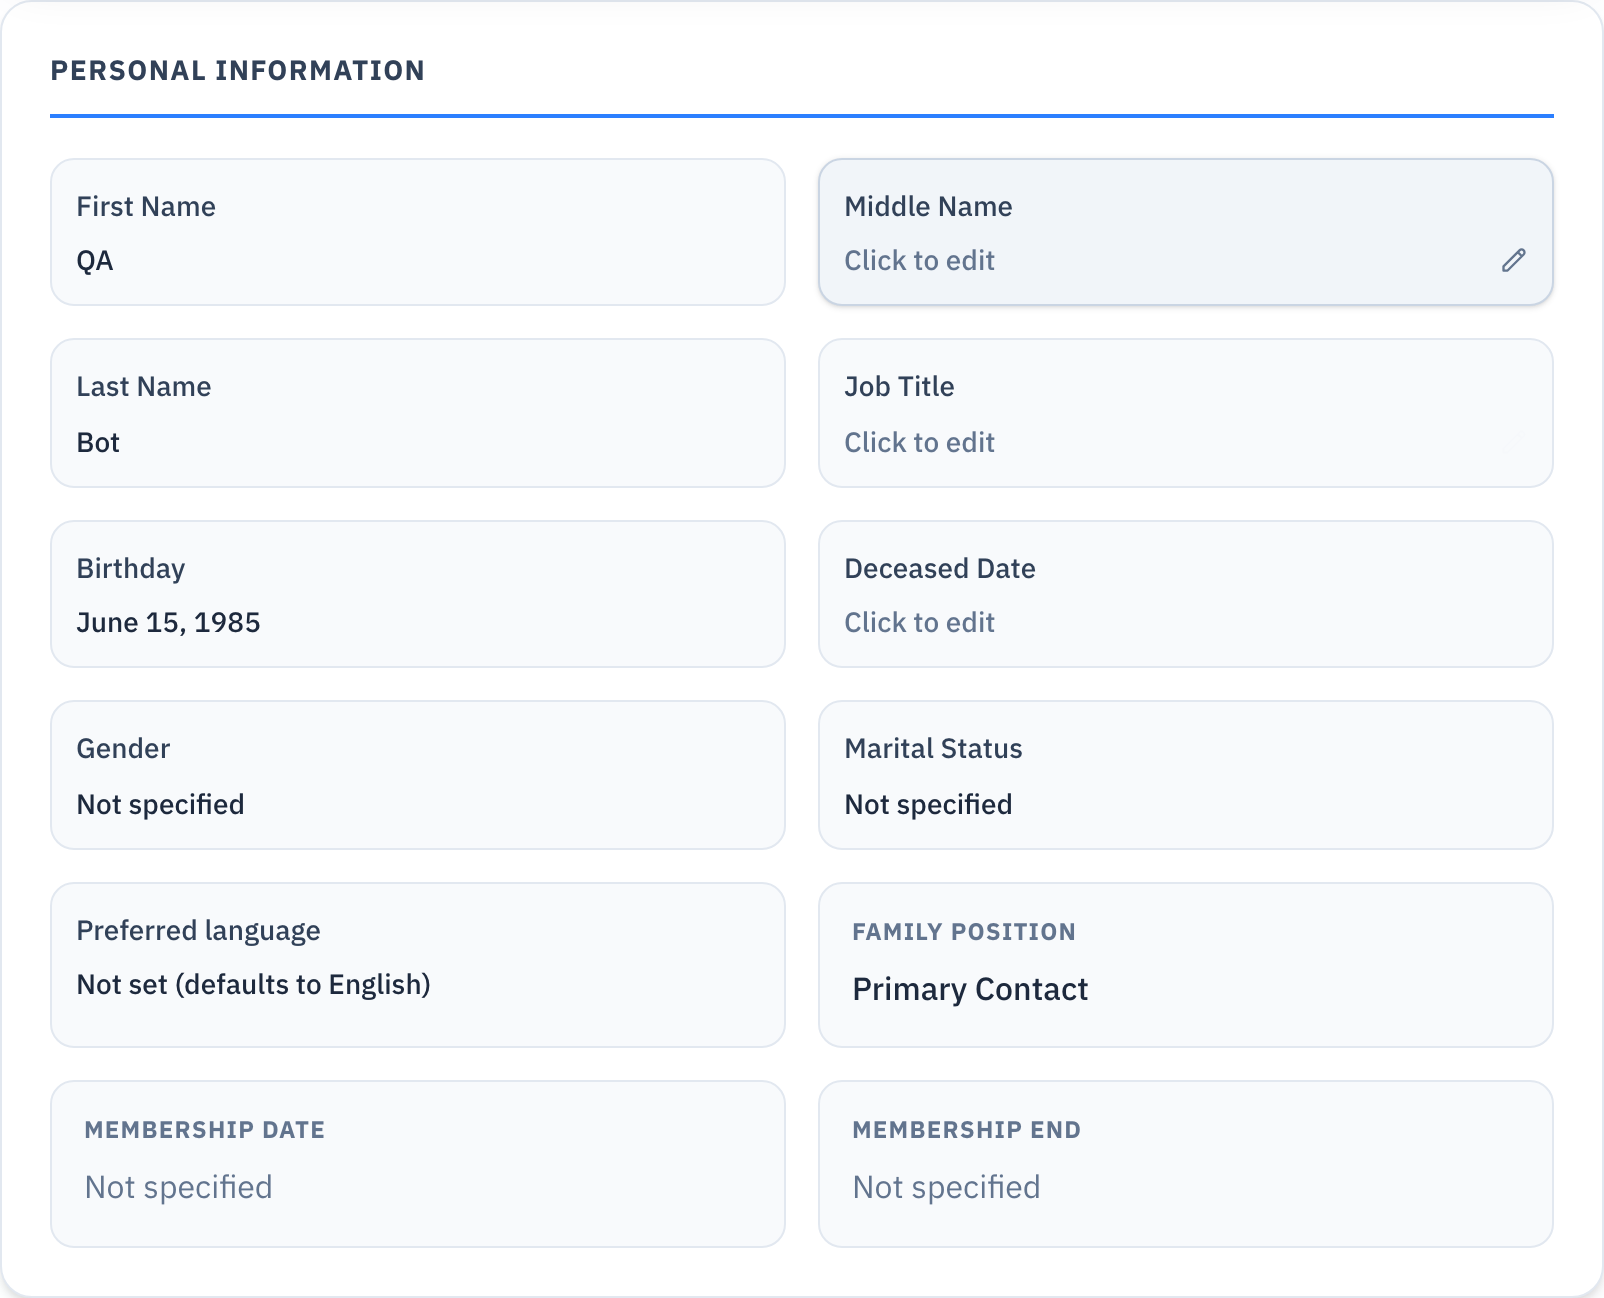Click to edit the Deceased Date field
This screenshot has width=1604, height=1298.
point(1186,594)
